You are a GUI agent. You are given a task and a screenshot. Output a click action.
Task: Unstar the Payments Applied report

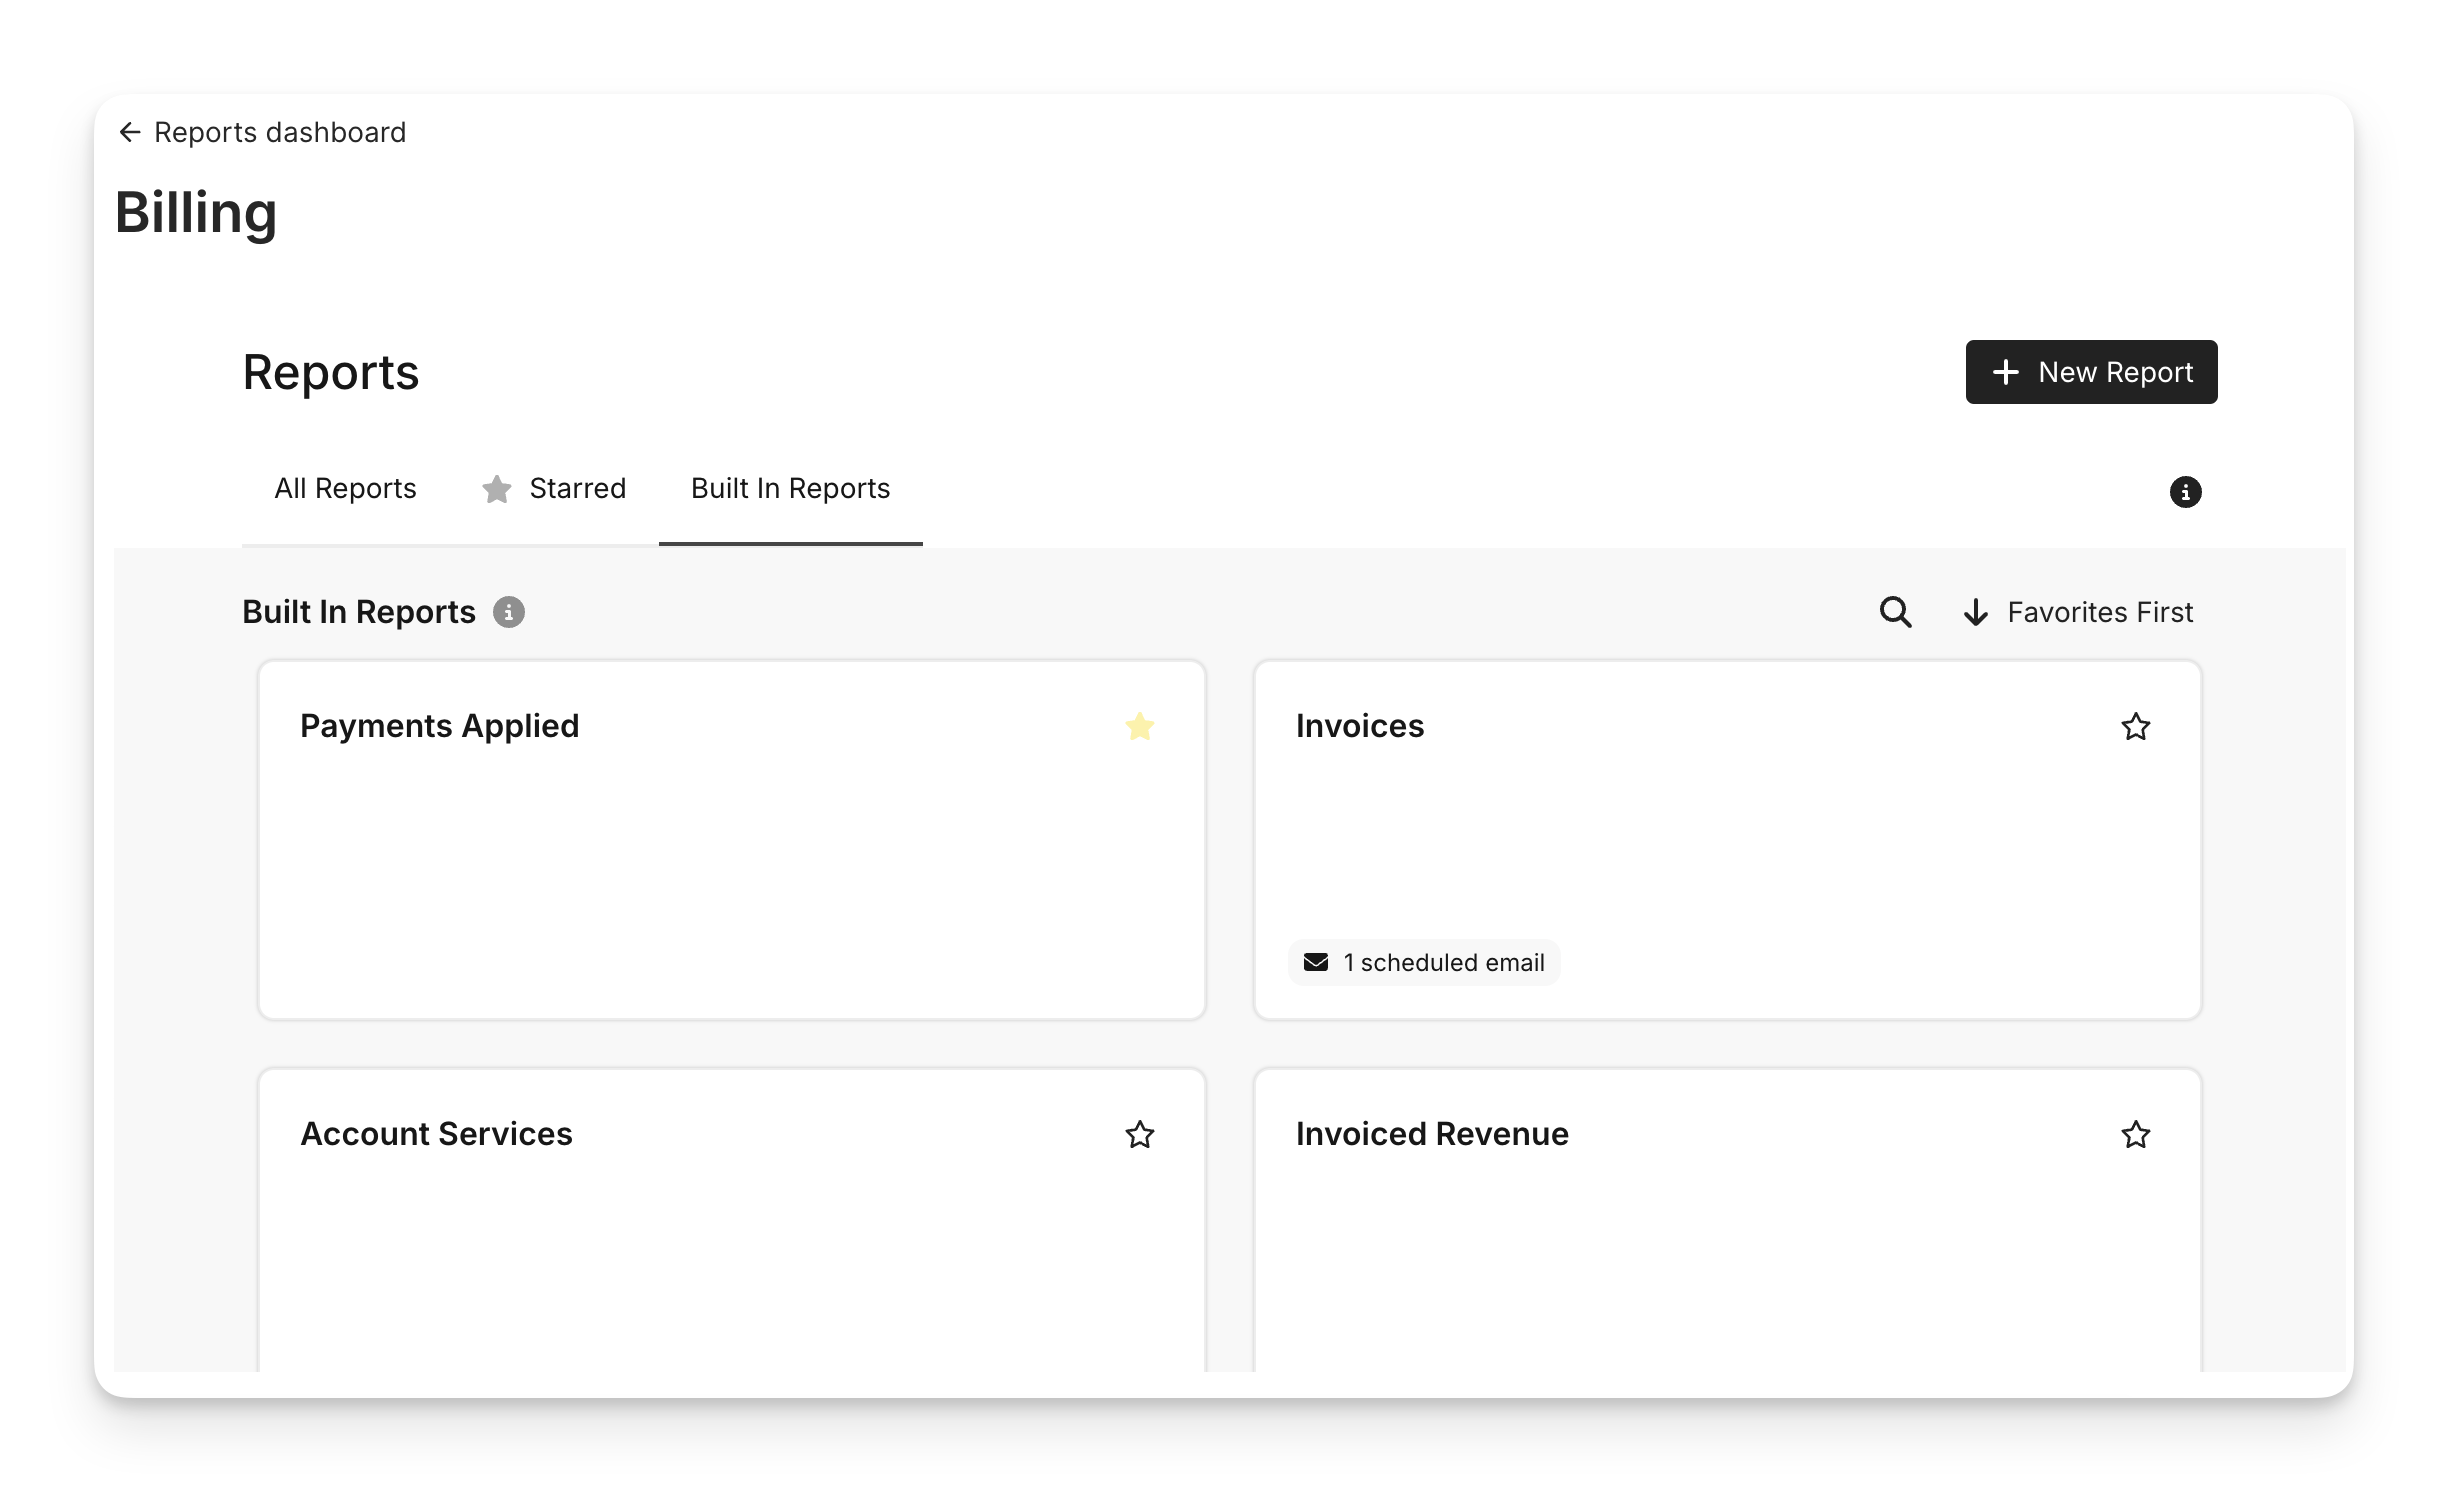coord(1139,726)
